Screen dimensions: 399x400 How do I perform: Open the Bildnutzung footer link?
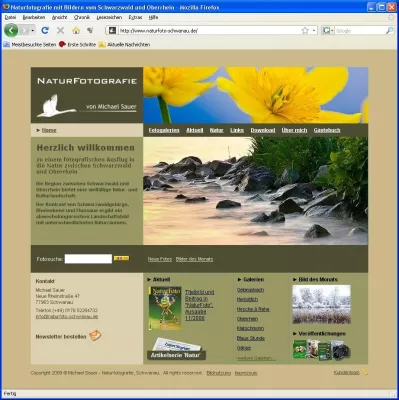click(x=219, y=373)
